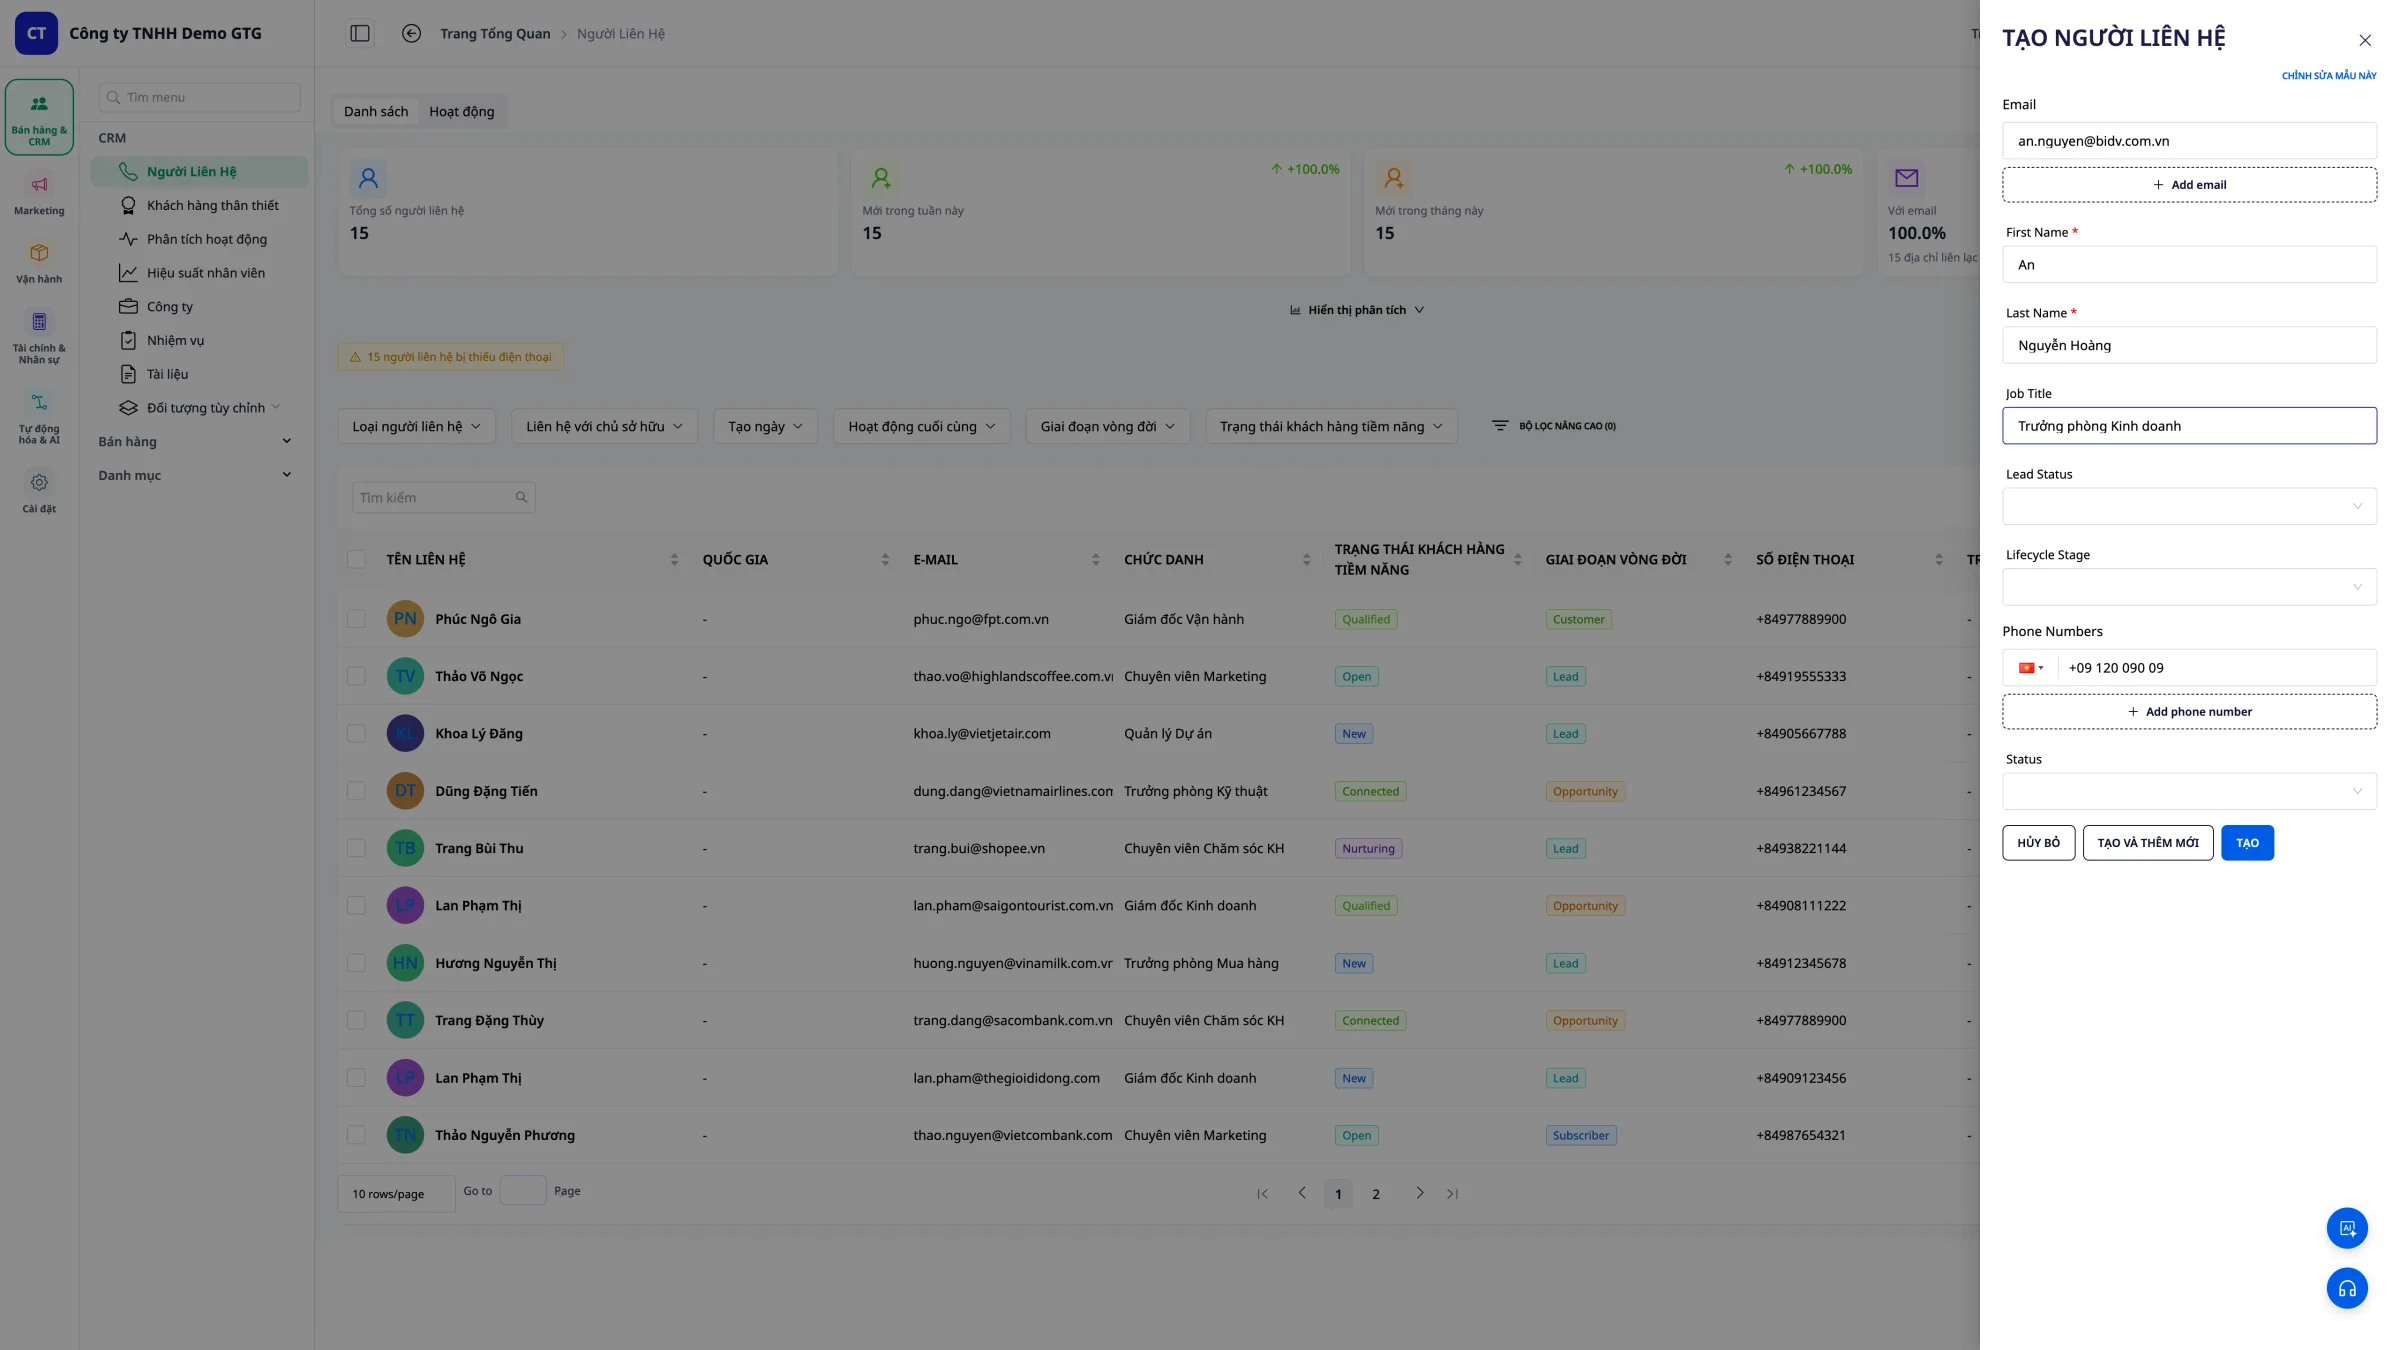Open the headset support chat button
This screenshot has height=1350, width=2400.
click(x=2347, y=1288)
